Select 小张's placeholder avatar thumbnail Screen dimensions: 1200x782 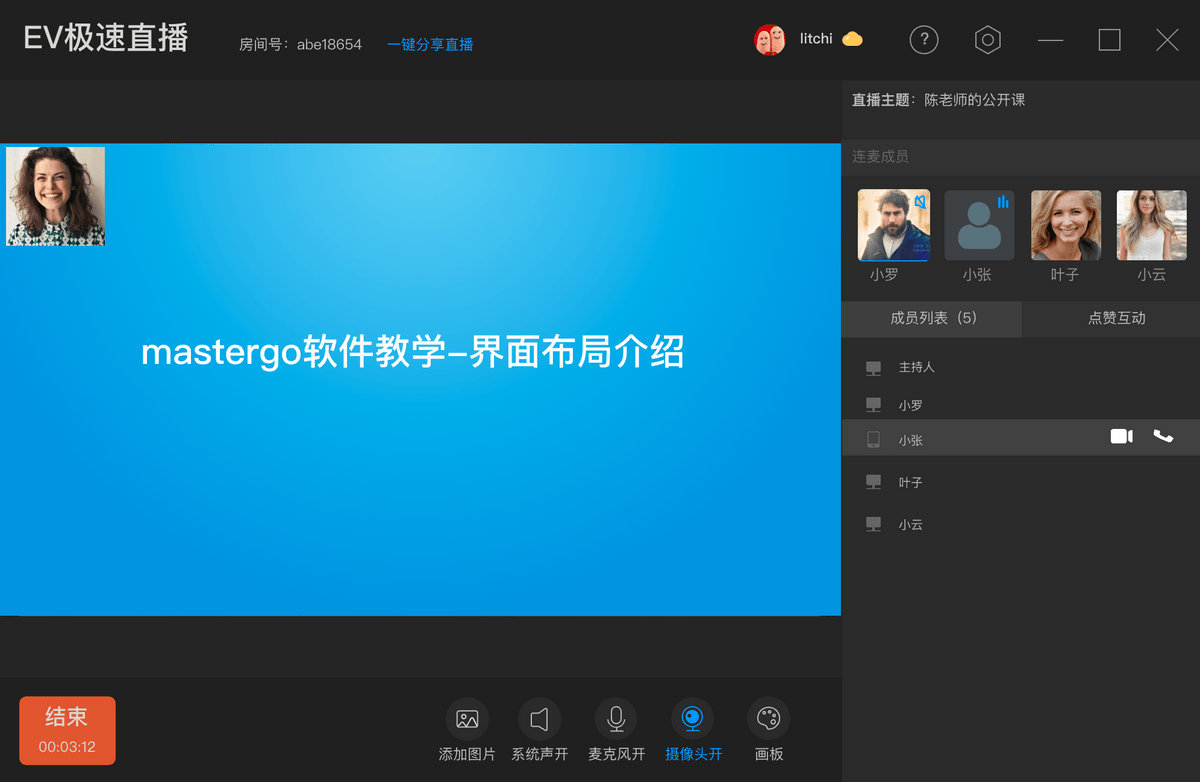tap(979, 226)
